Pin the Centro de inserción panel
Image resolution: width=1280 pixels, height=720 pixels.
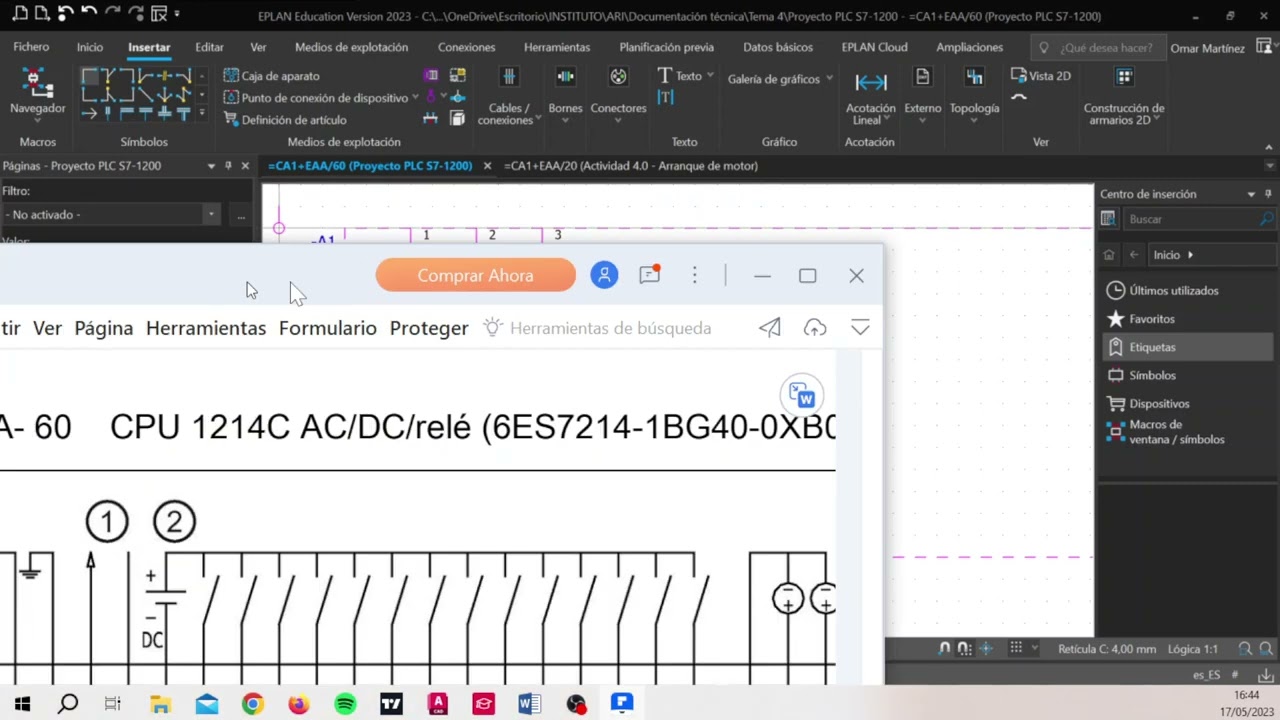pos(1268,194)
